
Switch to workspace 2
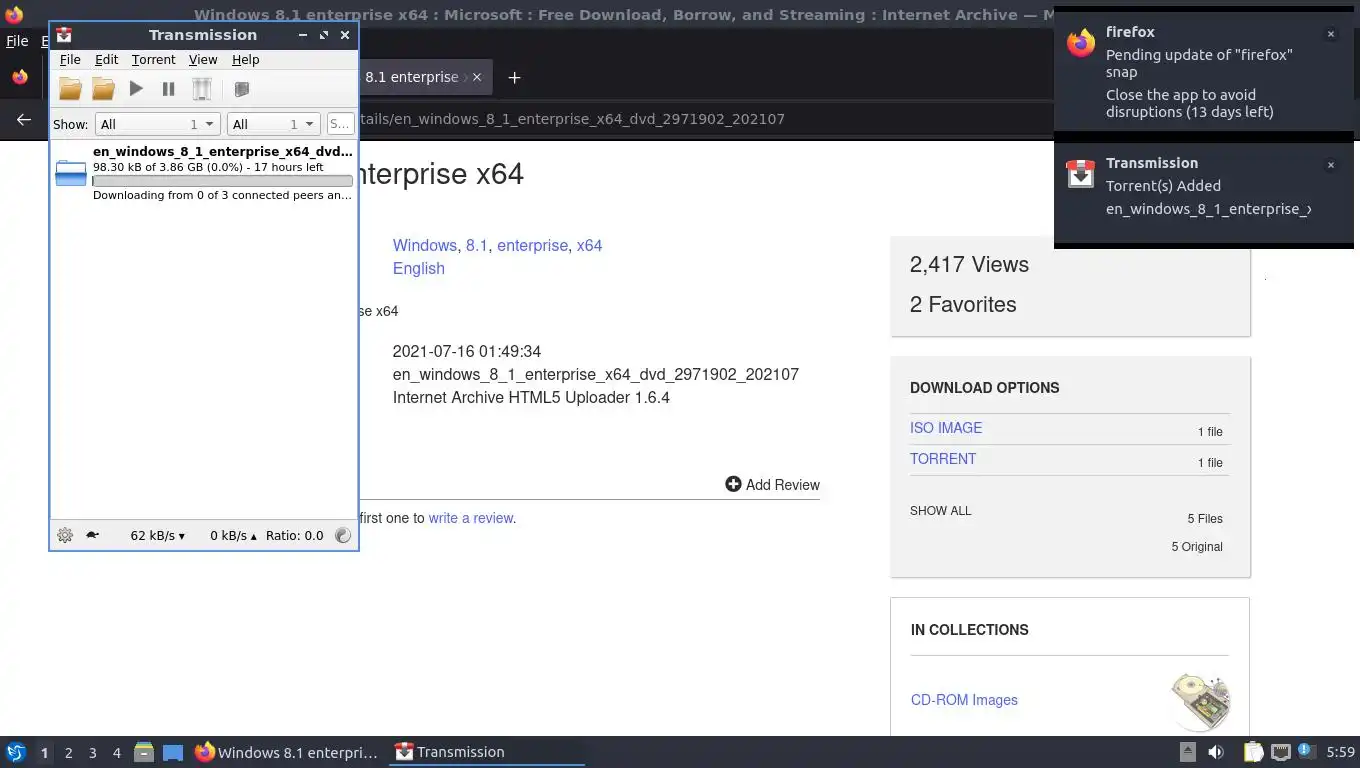[68, 753]
